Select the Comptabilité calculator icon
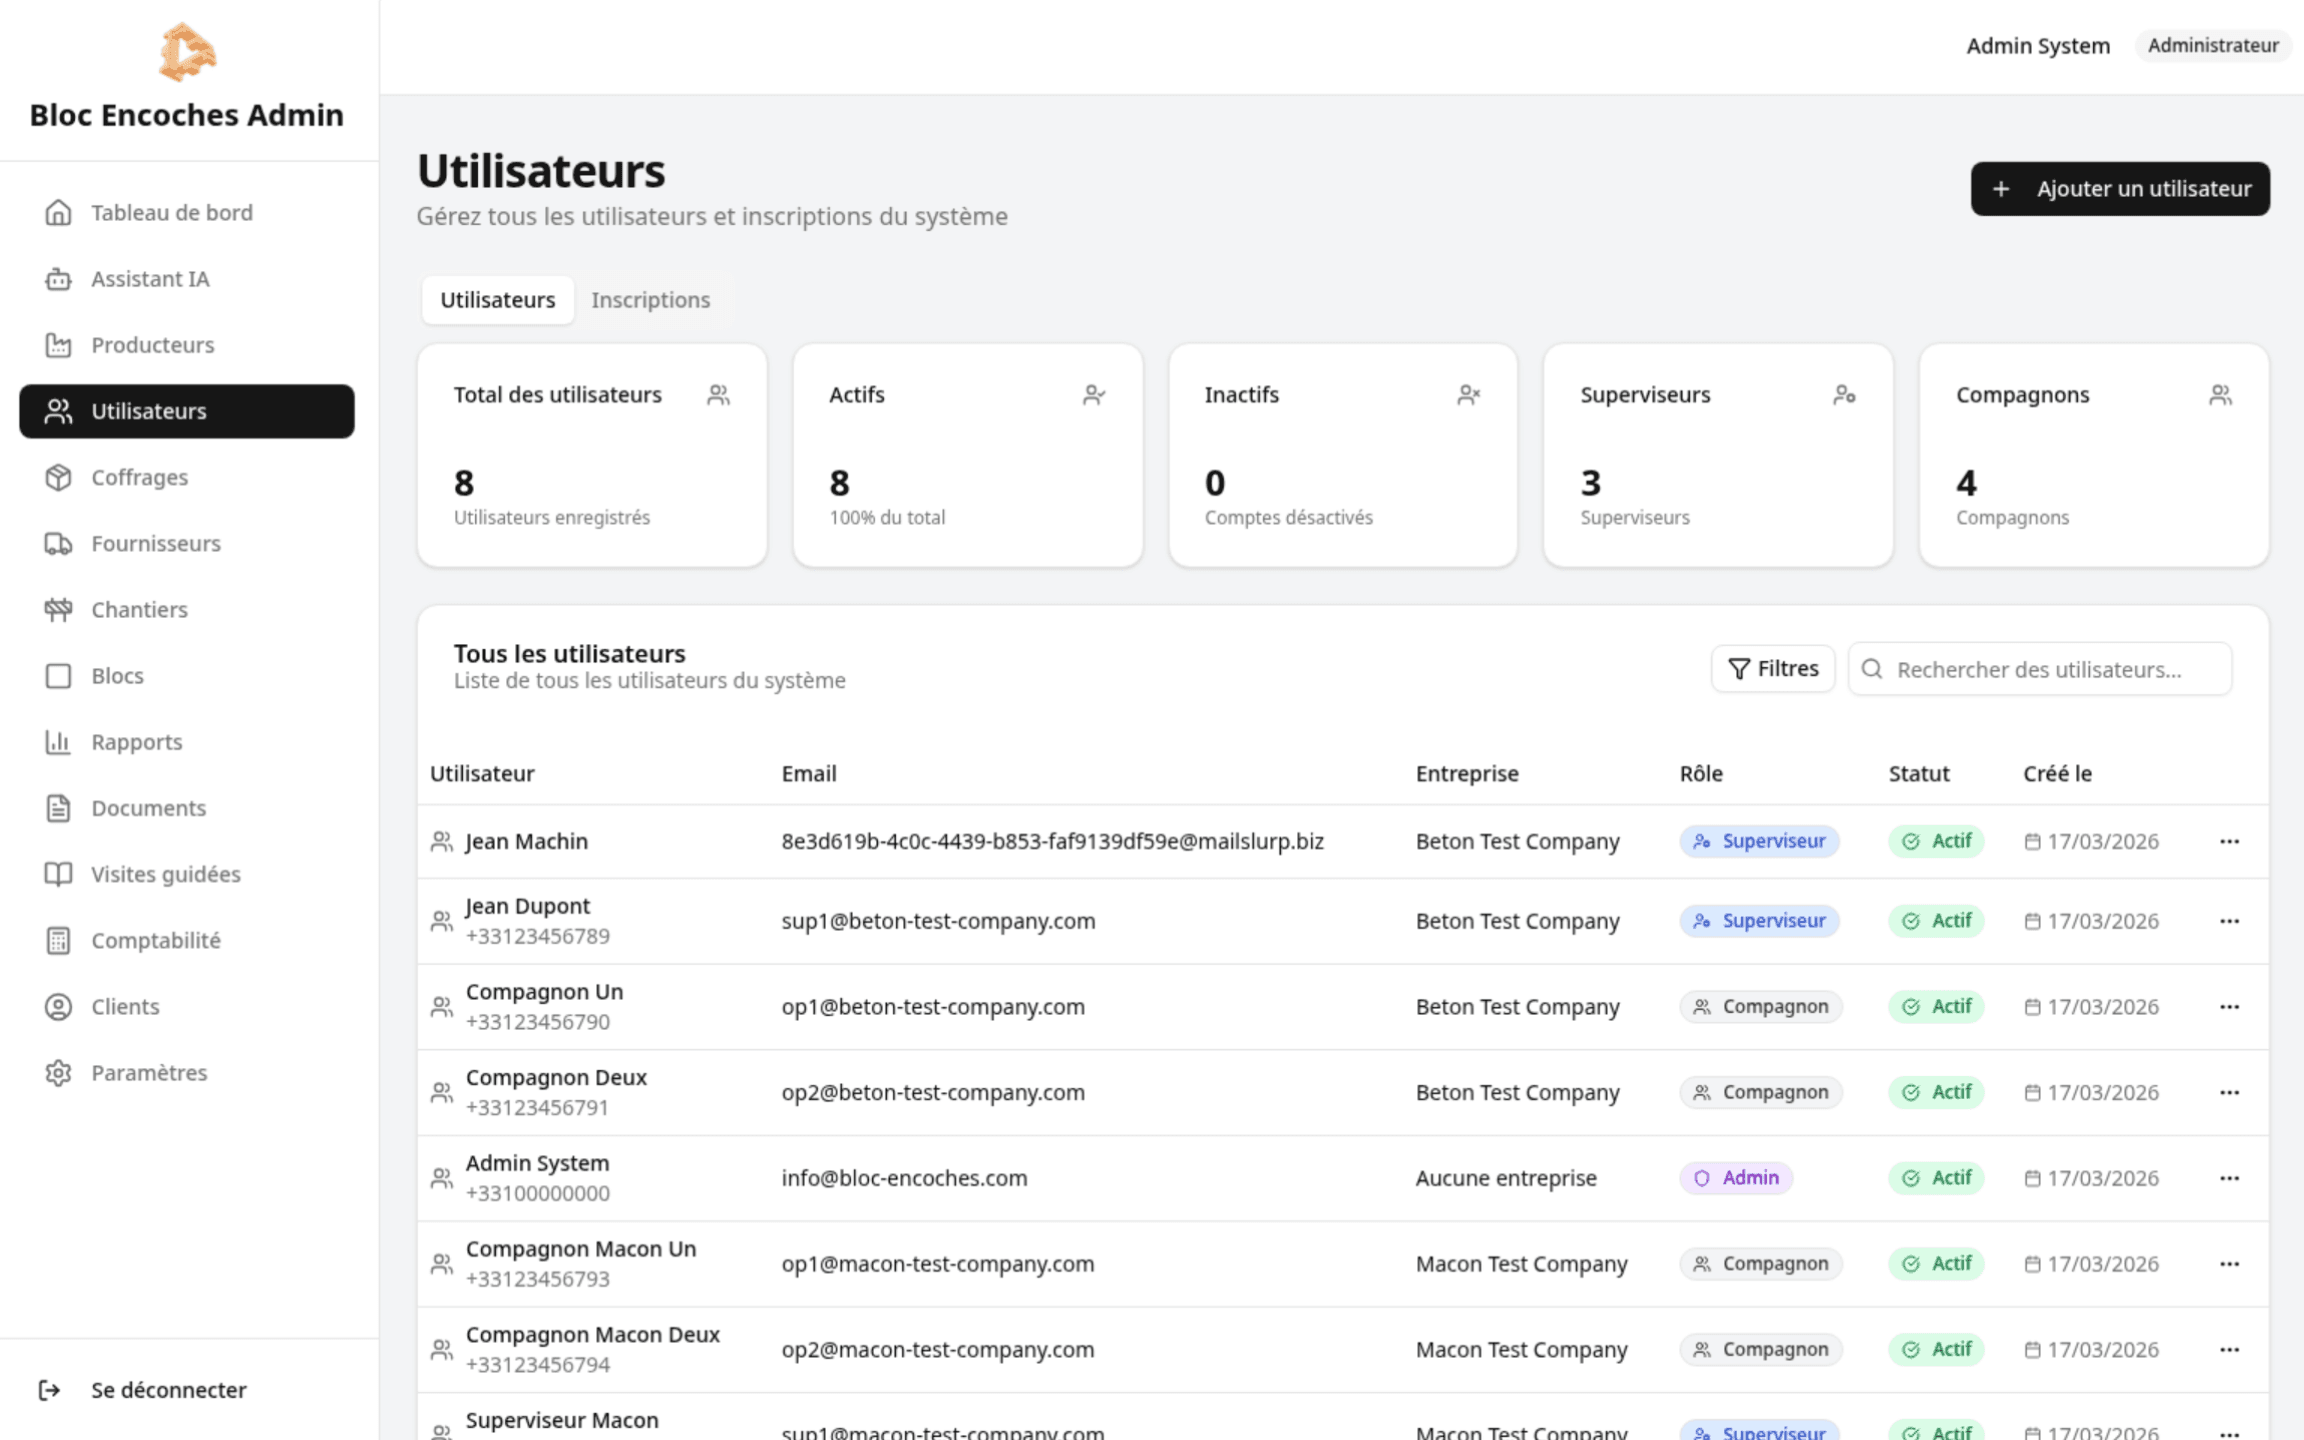Image resolution: width=2304 pixels, height=1440 pixels. (58, 940)
